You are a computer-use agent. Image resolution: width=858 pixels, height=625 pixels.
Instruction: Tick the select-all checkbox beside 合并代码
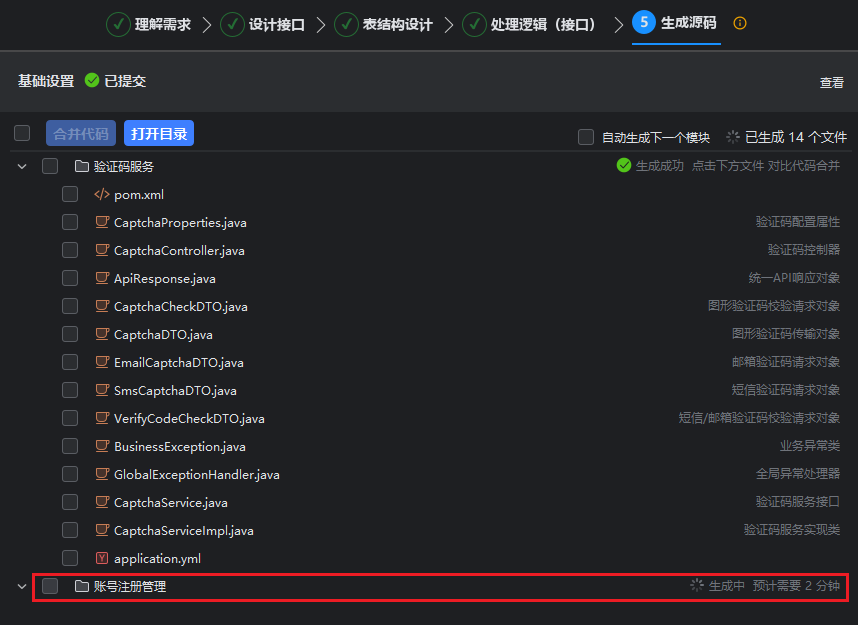[x=22, y=133]
